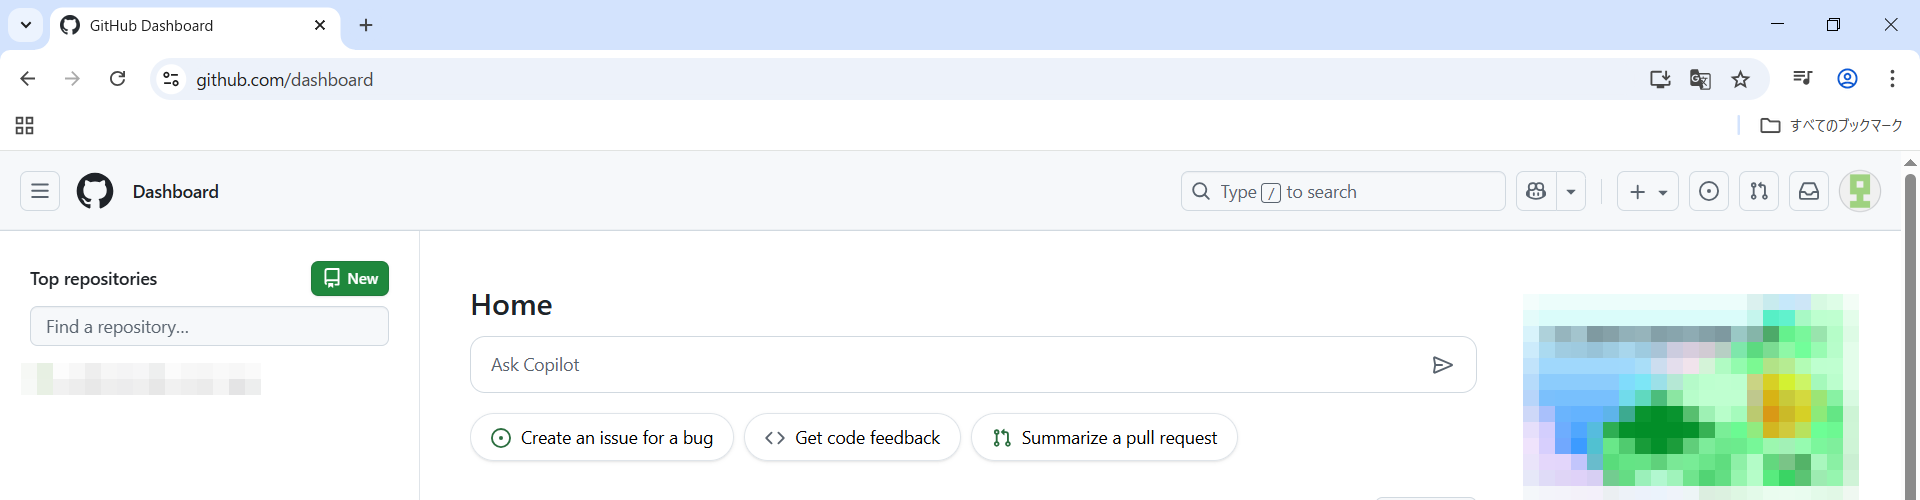
Task: Expand the Copilot dropdown arrow
Action: 1571,191
